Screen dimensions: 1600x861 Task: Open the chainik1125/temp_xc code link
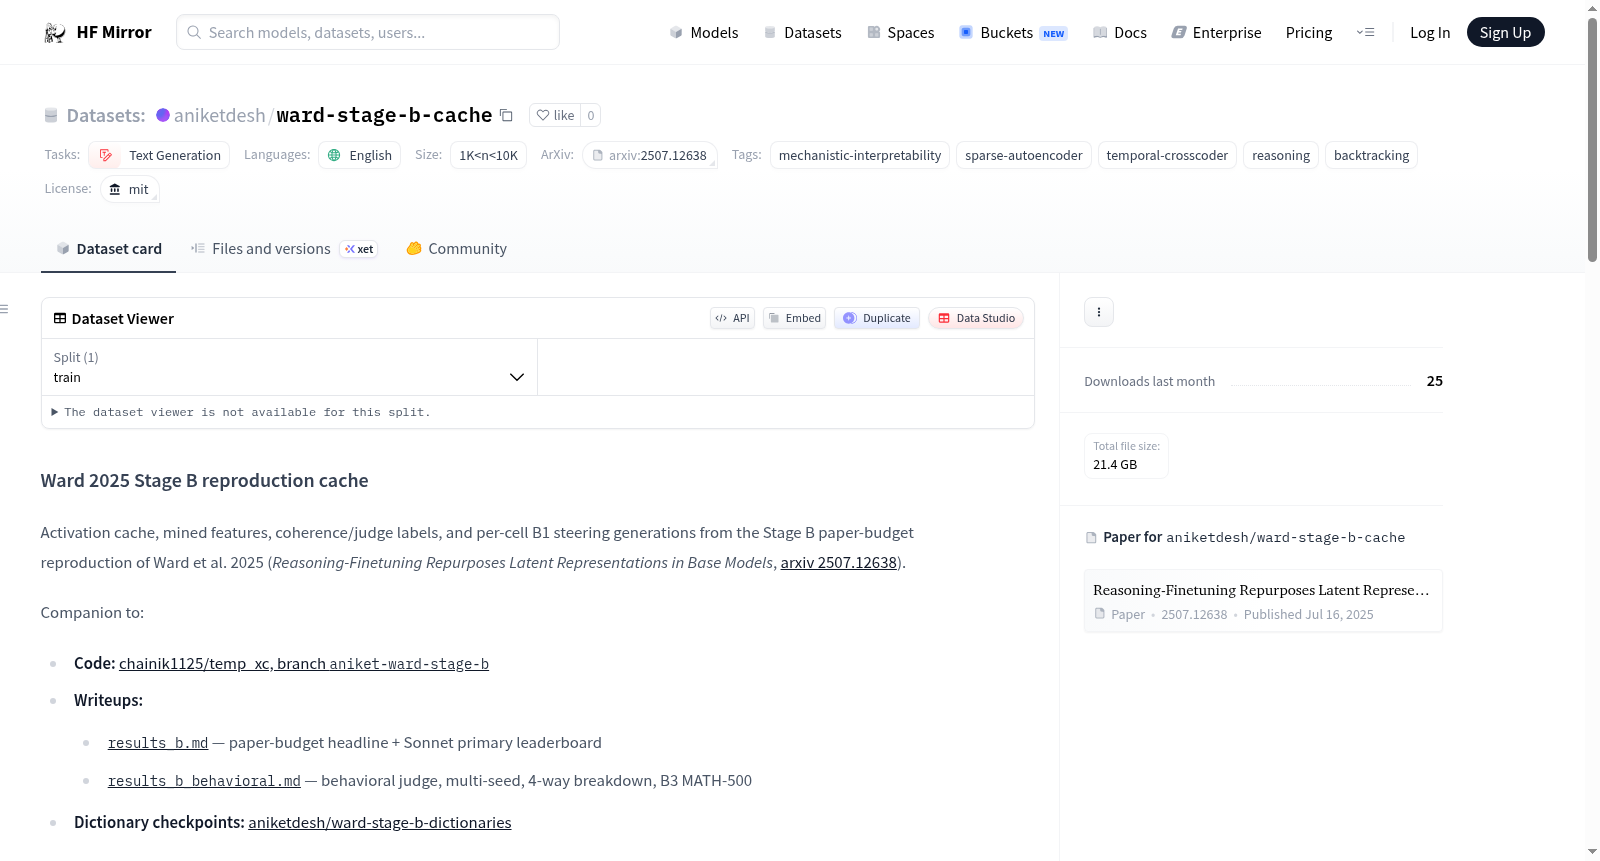[x=304, y=664]
